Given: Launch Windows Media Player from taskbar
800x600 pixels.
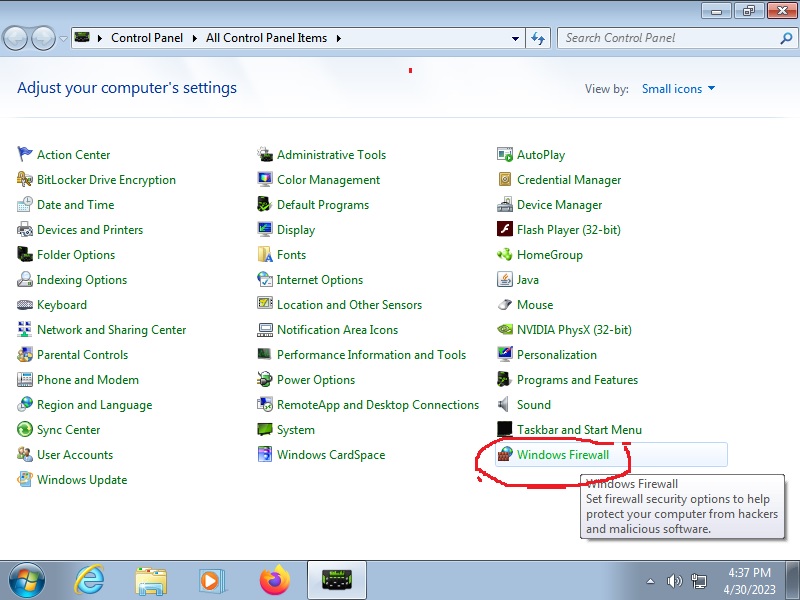Looking at the screenshot, I should [212, 581].
